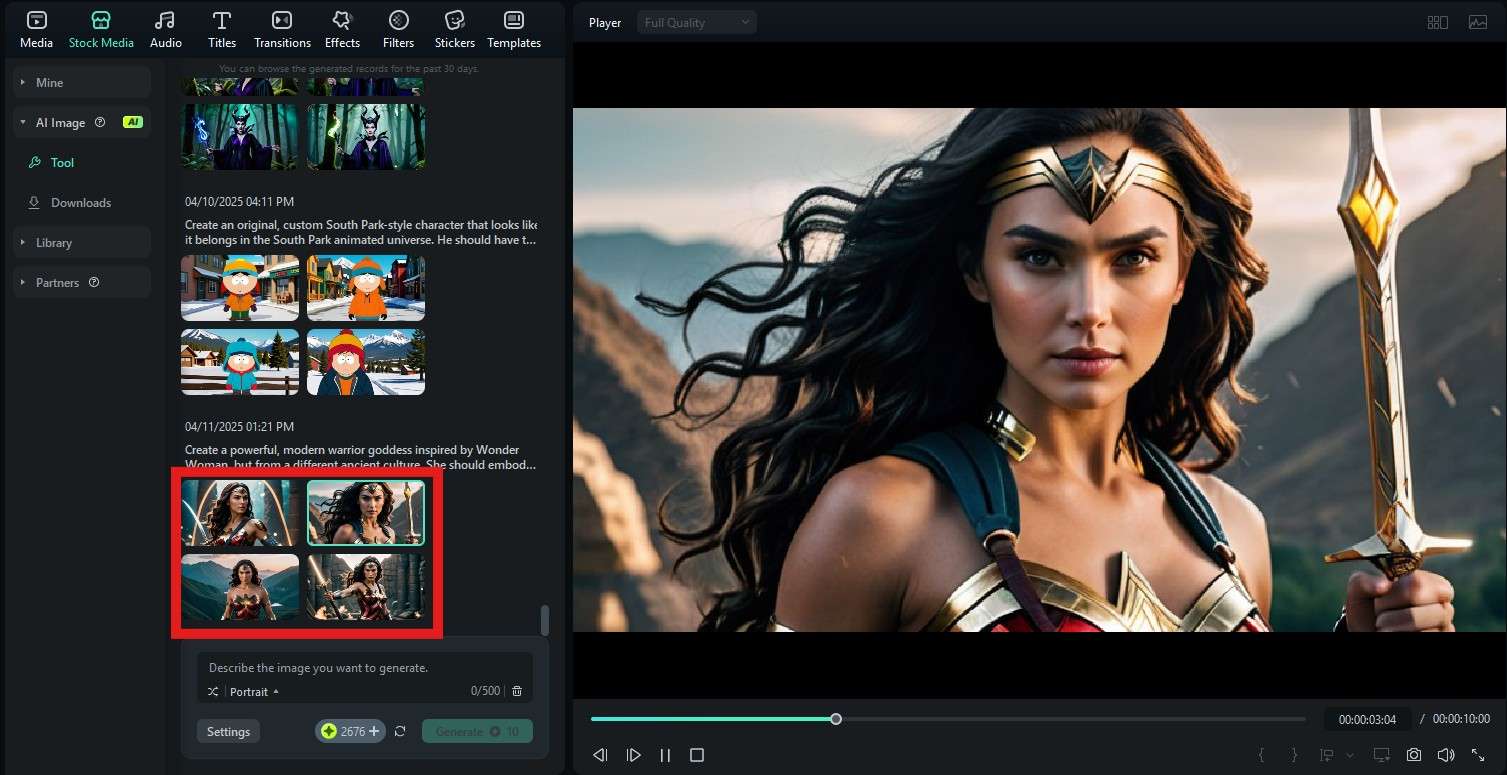Select the top-right South Park character thumbnail
Image resolution: width=1507 pixels, height=775 pixels.
366,288
